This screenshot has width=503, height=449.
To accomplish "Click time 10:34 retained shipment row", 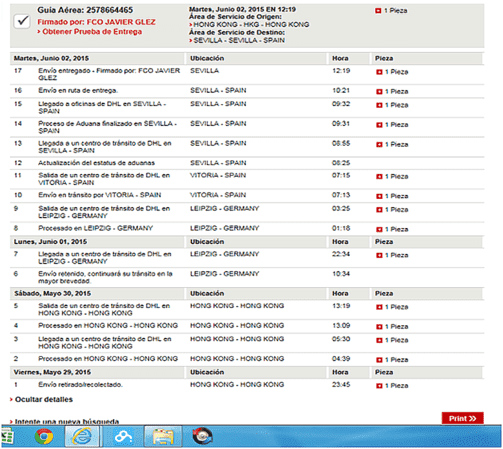I will (341, 274).
